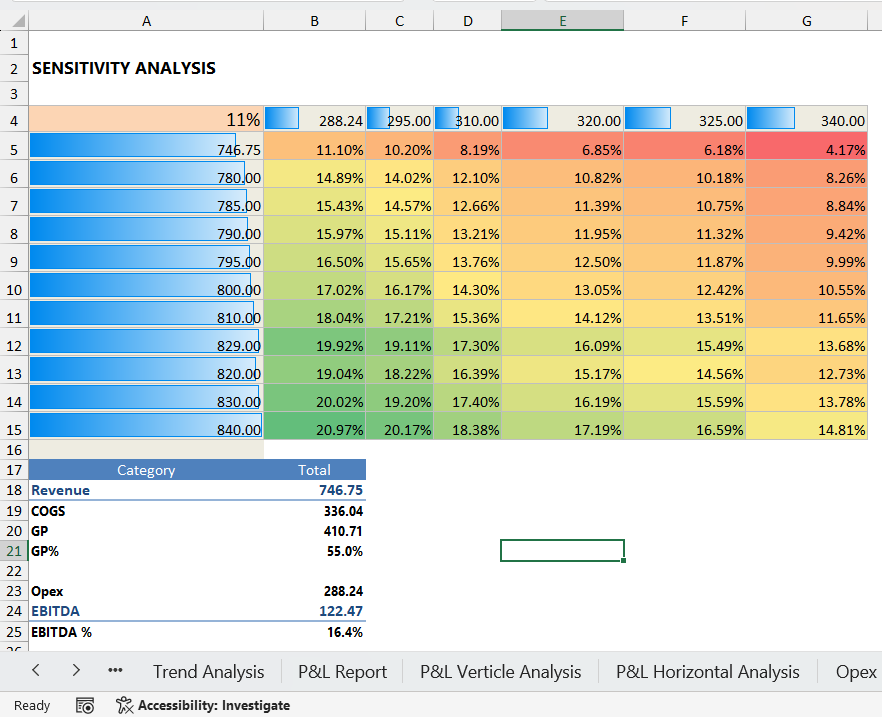Switch to the P&L Report tab
Viewport: 882px width, 717px height.
click(342, 672)
